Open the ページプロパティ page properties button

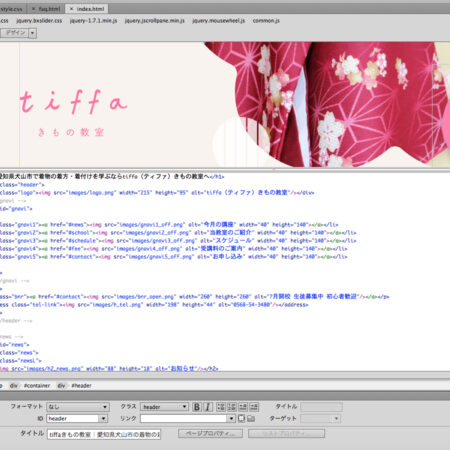click(x=210, y=433)
